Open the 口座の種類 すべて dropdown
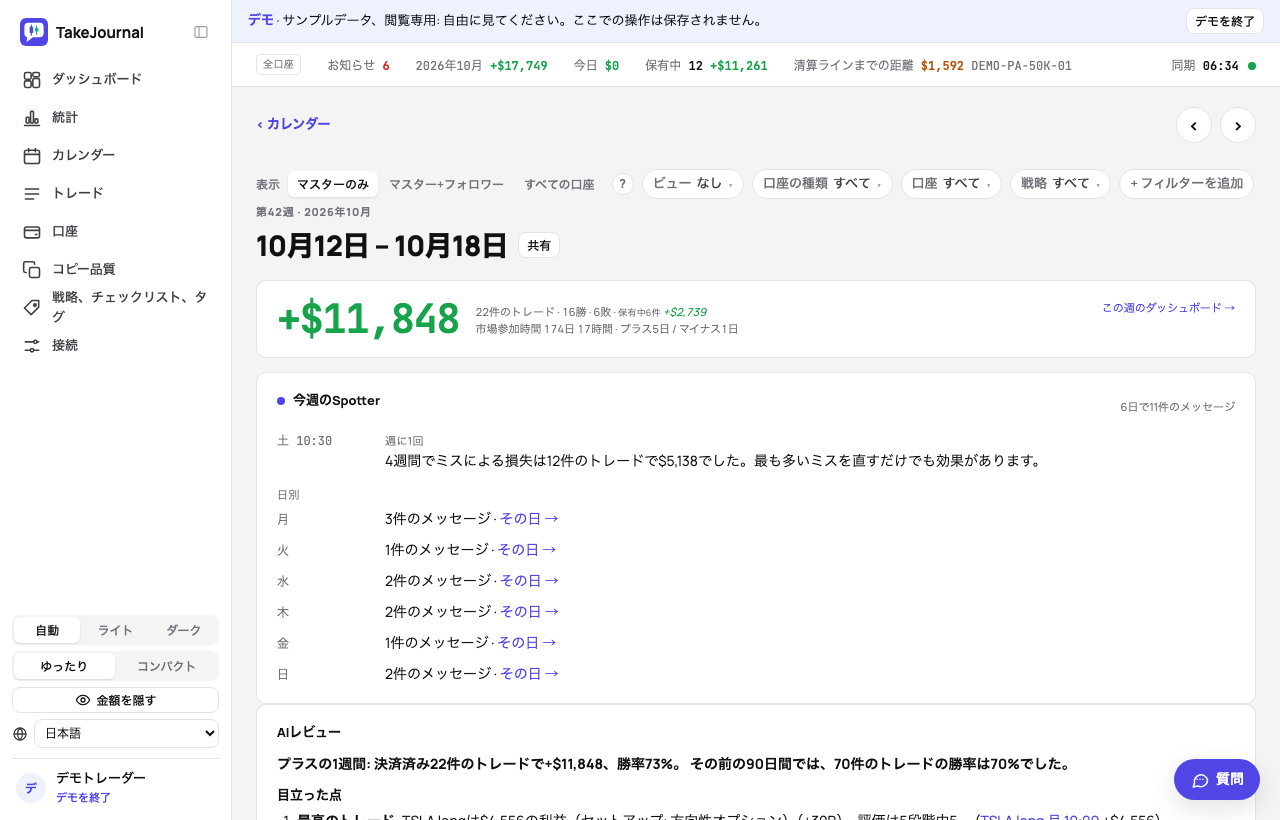The height and width of the screenshot is (820, 1280). pos(822,184)
